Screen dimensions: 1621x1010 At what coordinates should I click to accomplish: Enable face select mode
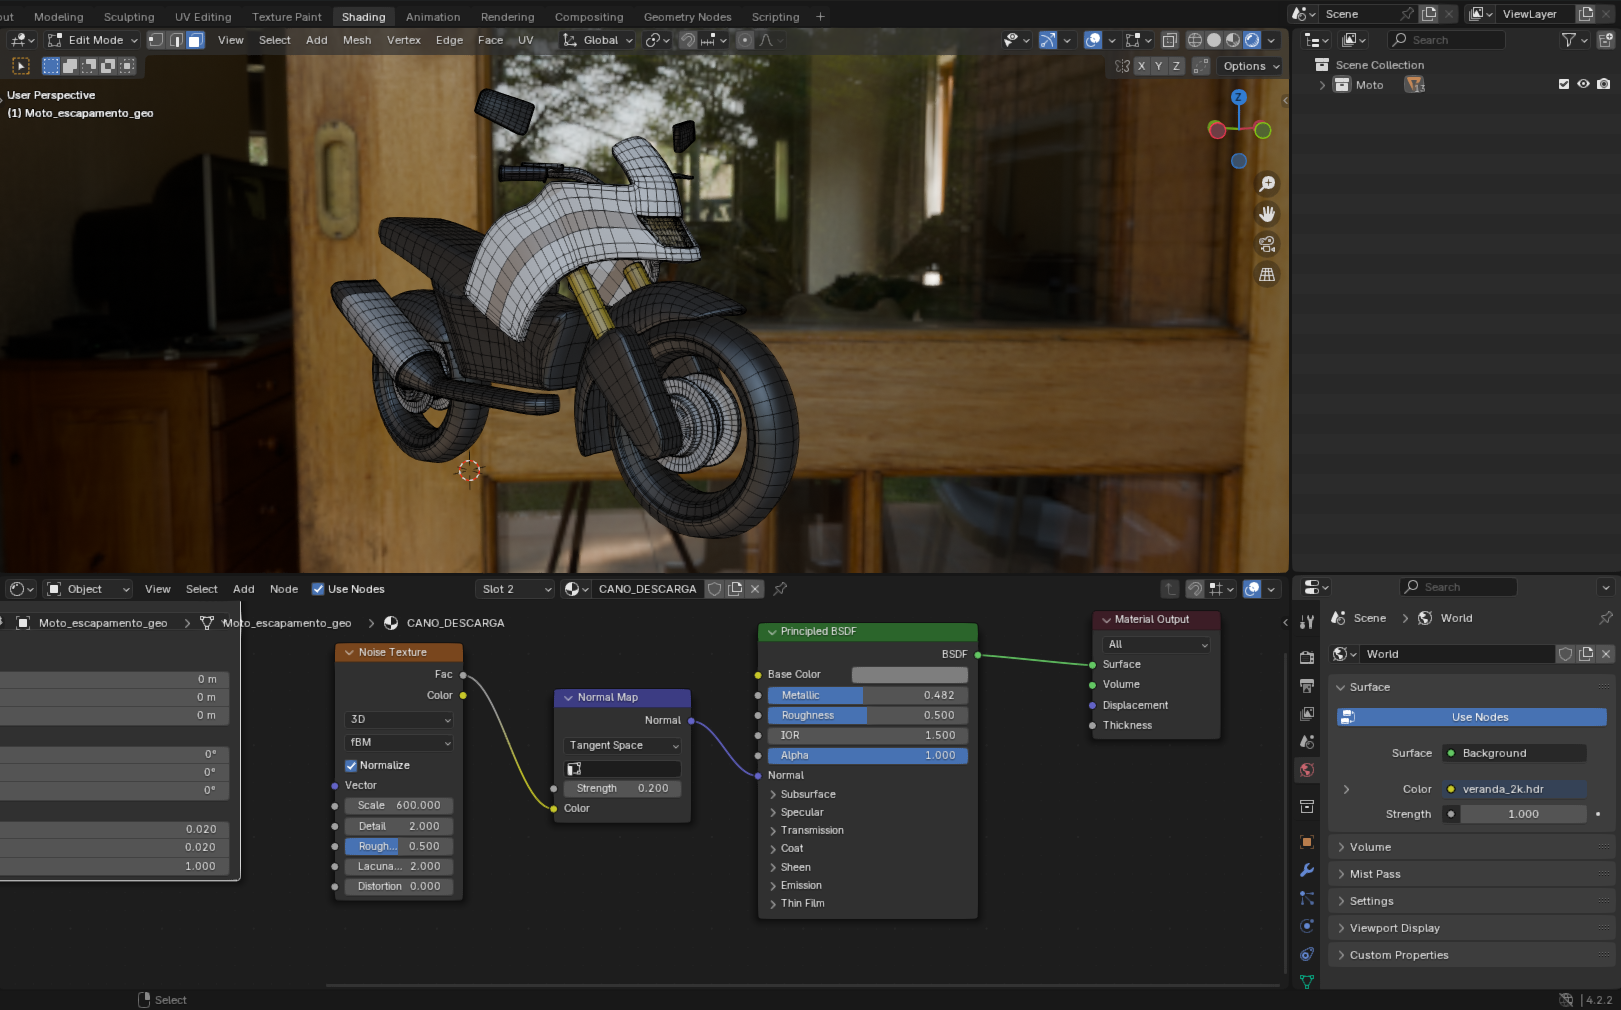[195, 40]
